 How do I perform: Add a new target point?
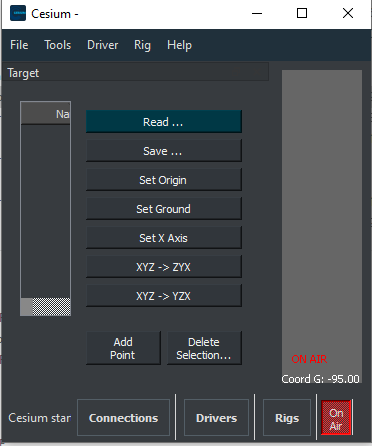click(123, 348)
